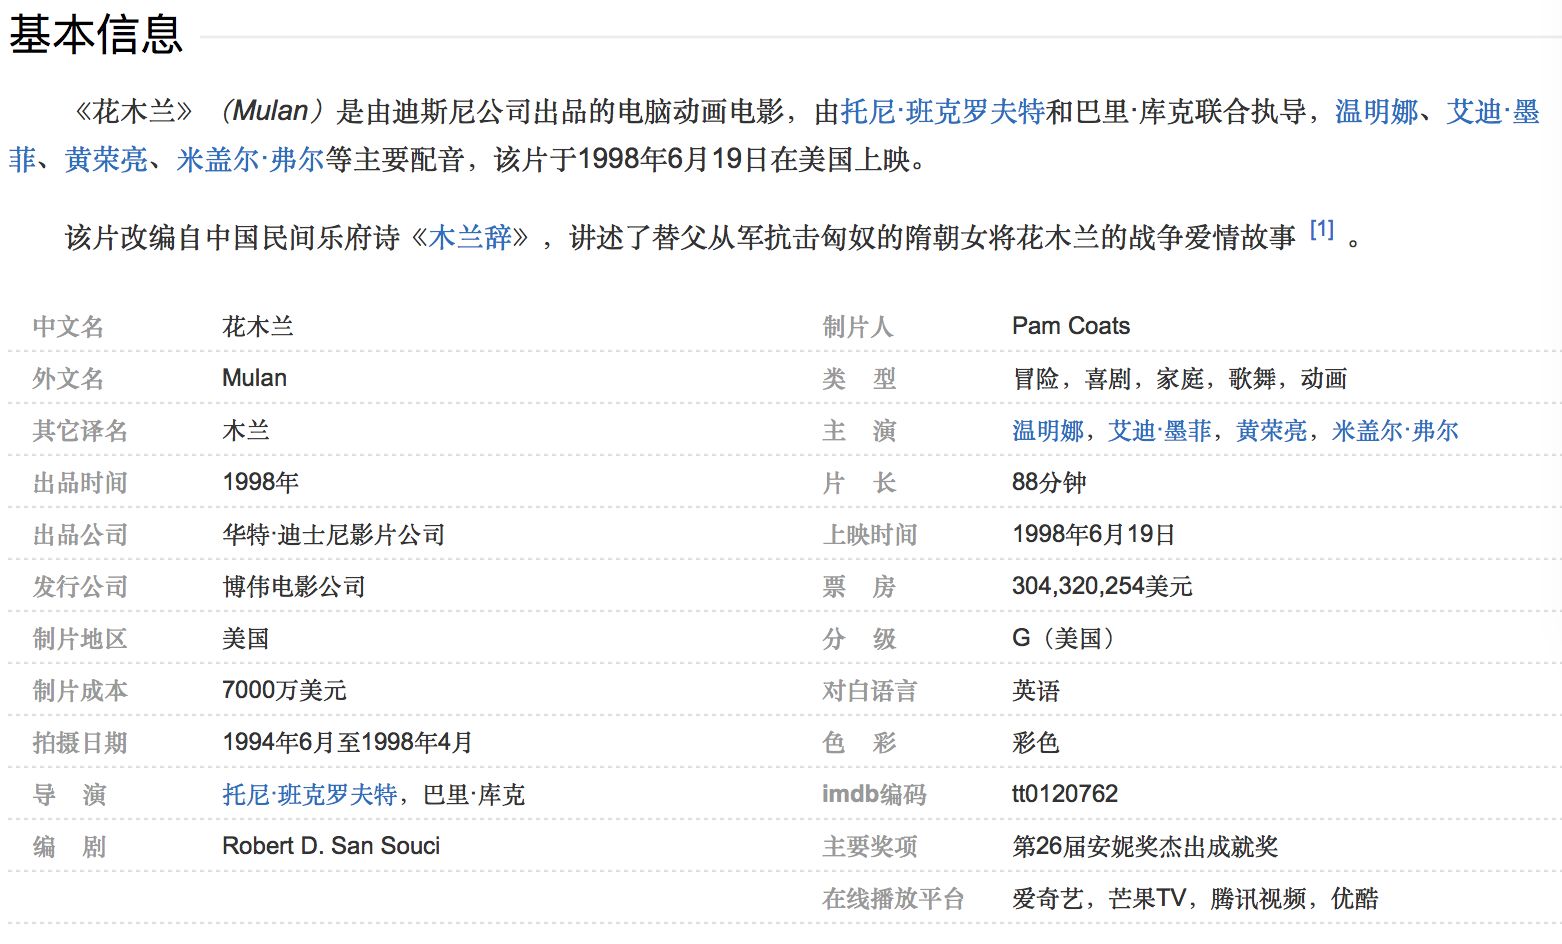Select the label 其它译名
The height and width of the screenshot is (944, 1562).
tap(80, 431)
